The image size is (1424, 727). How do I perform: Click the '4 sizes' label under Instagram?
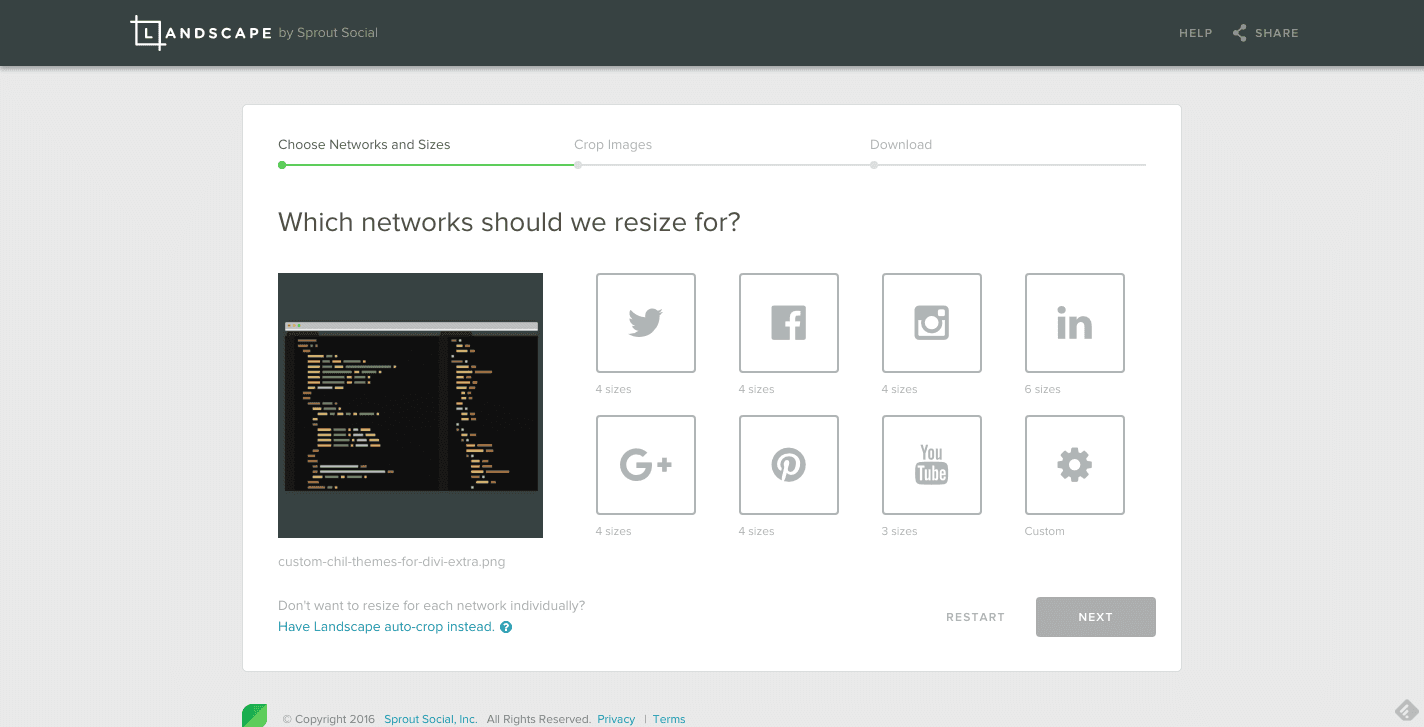[900, 389]
